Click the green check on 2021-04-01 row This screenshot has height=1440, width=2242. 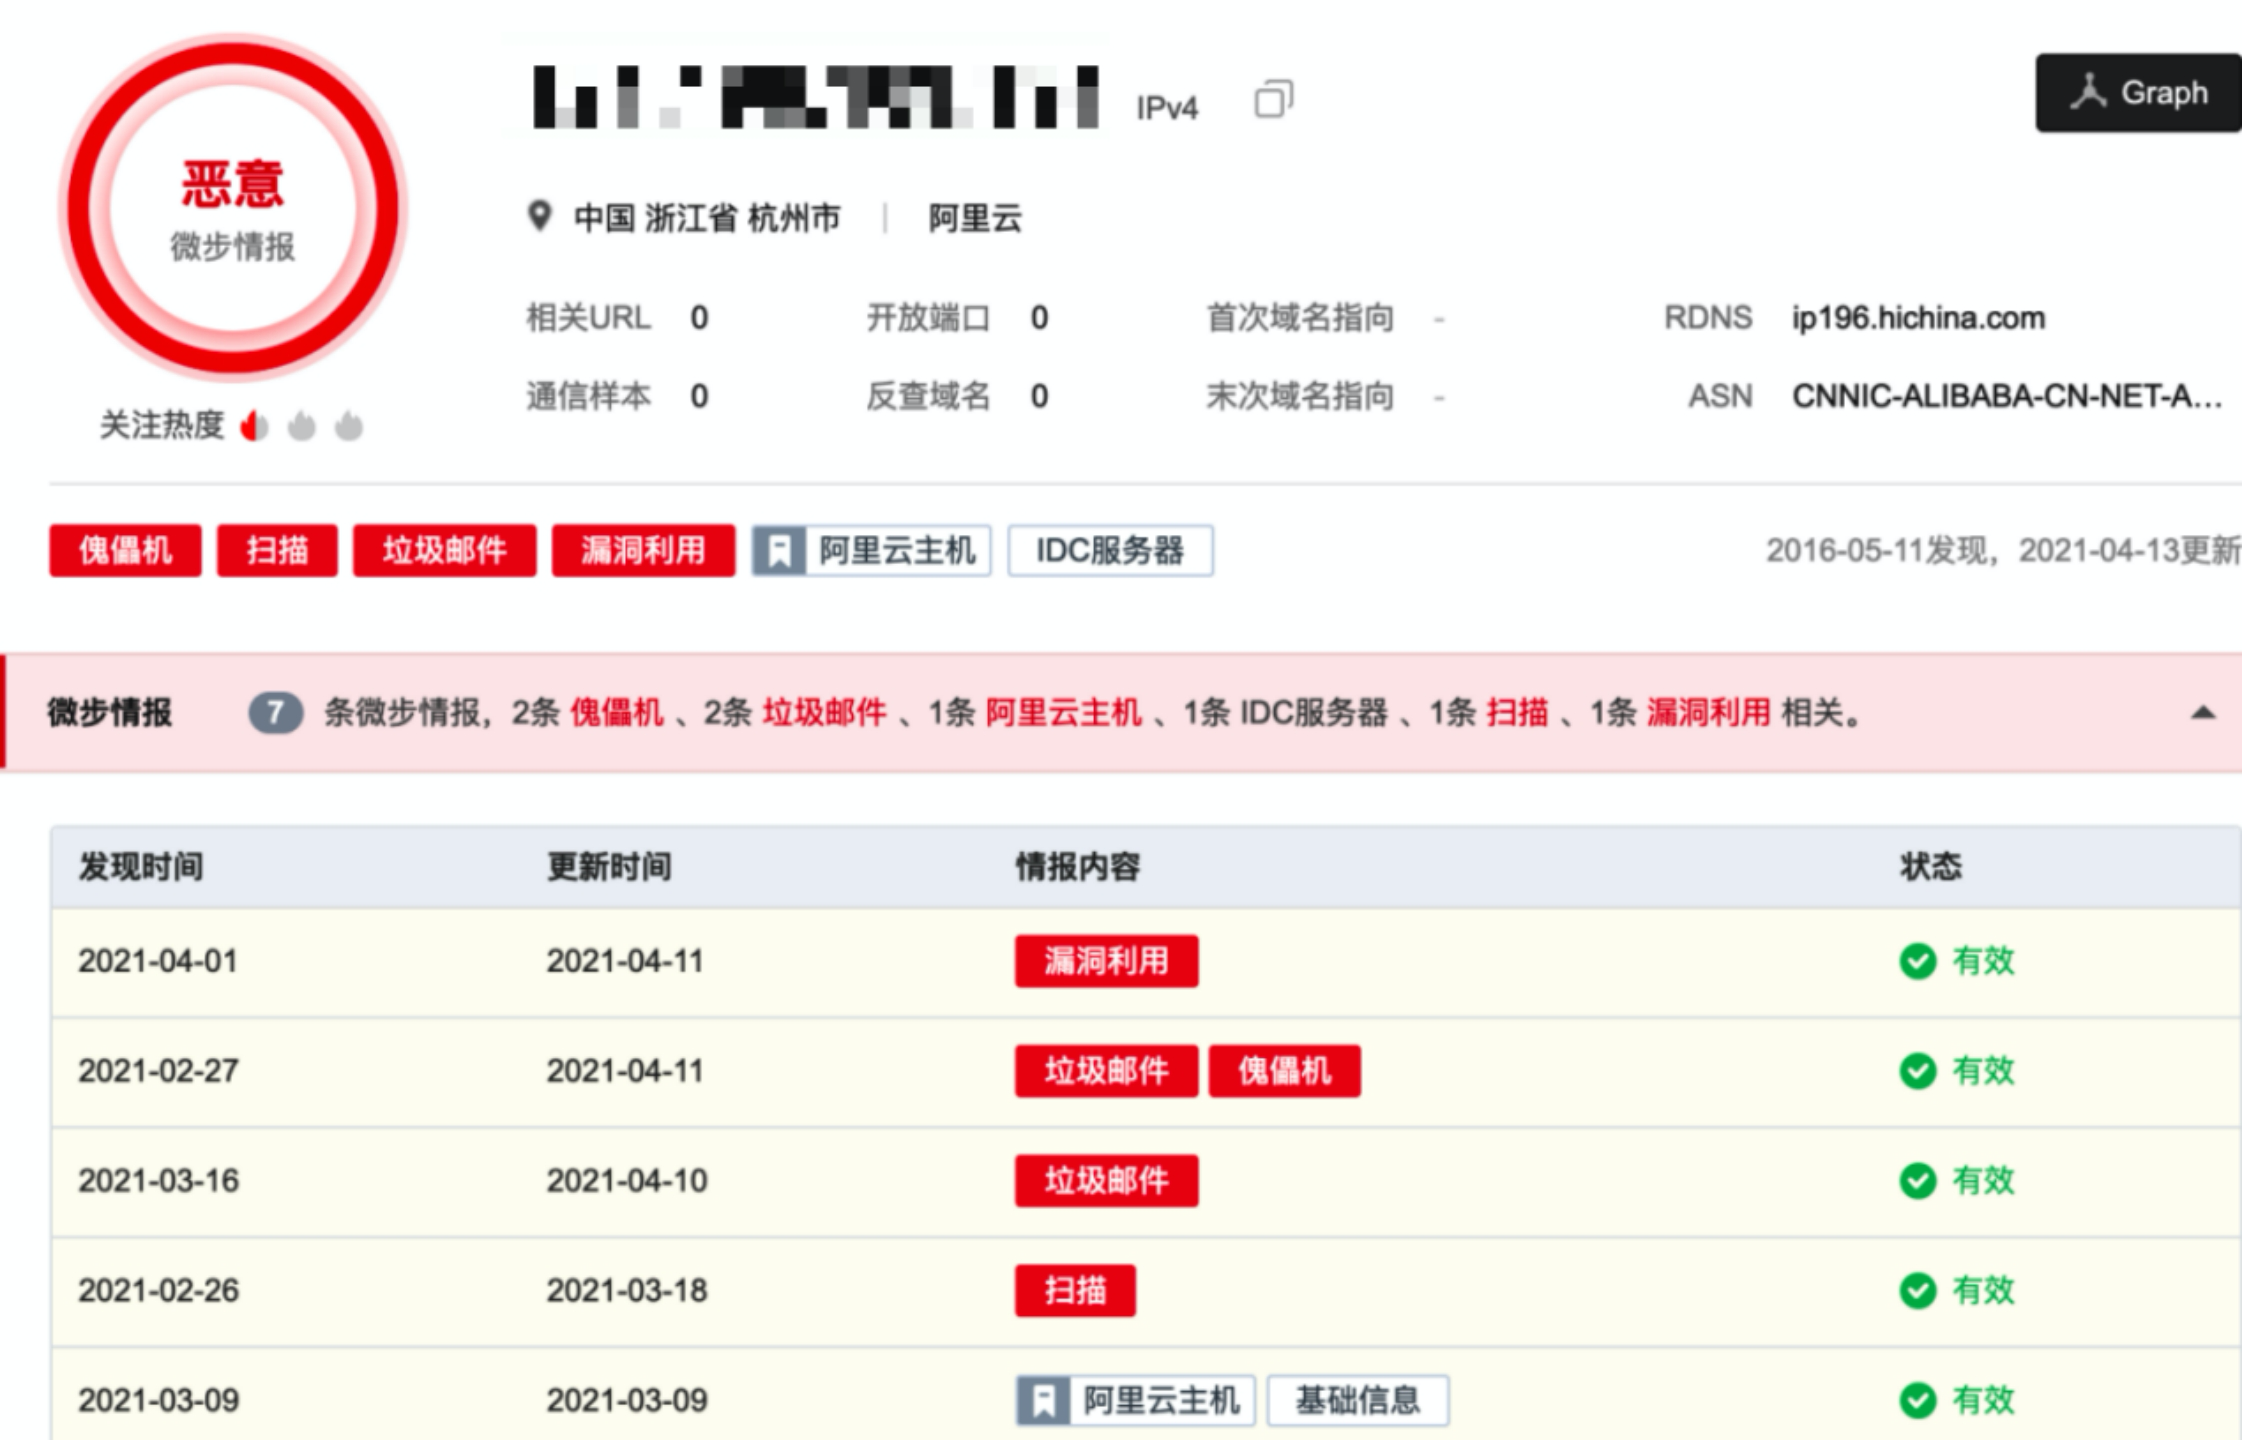click(1917, 962)
